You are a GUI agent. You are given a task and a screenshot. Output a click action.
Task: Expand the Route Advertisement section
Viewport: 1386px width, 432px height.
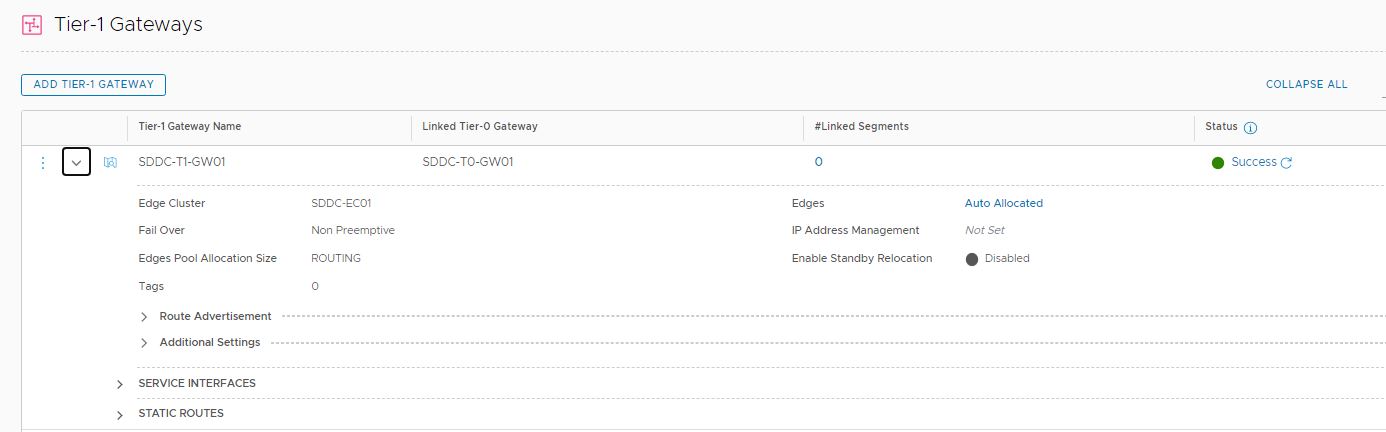pos(144,317)
